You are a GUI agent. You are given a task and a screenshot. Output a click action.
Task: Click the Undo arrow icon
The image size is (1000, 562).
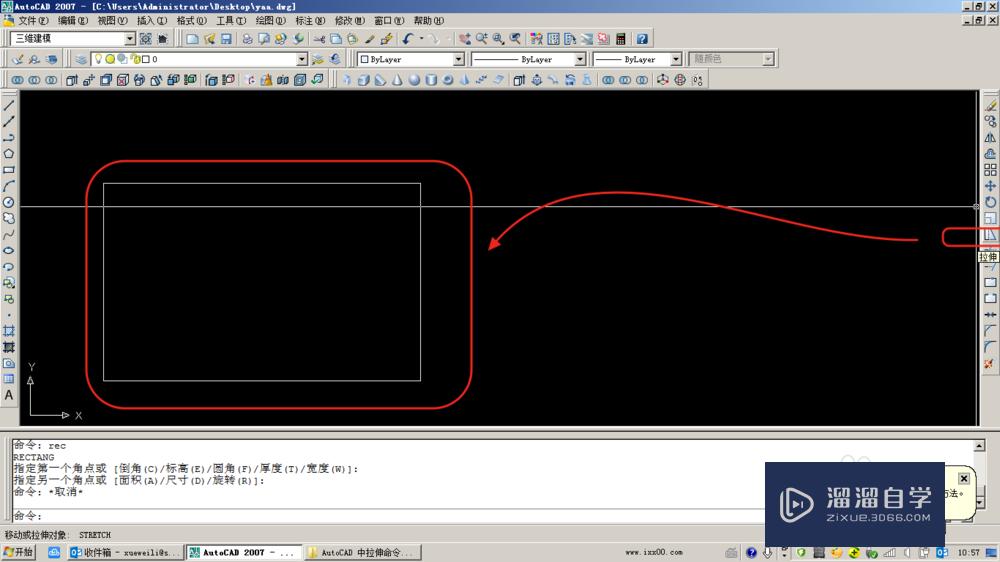tap(408, 39)
